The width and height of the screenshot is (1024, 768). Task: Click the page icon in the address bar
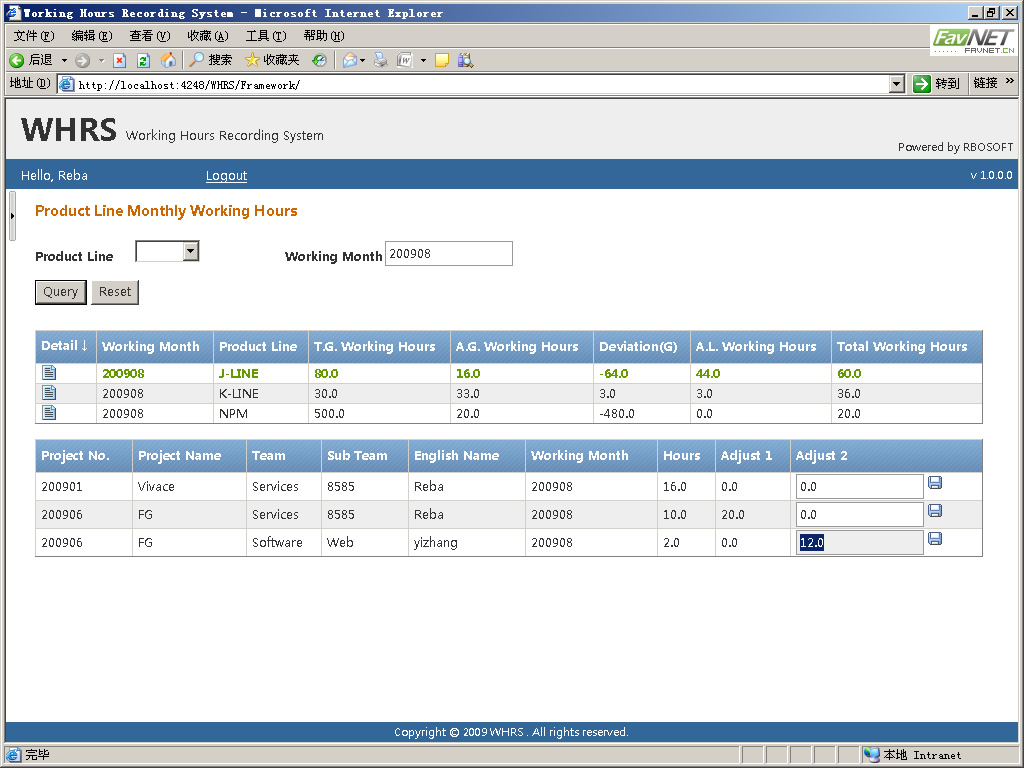coord(67,84)
